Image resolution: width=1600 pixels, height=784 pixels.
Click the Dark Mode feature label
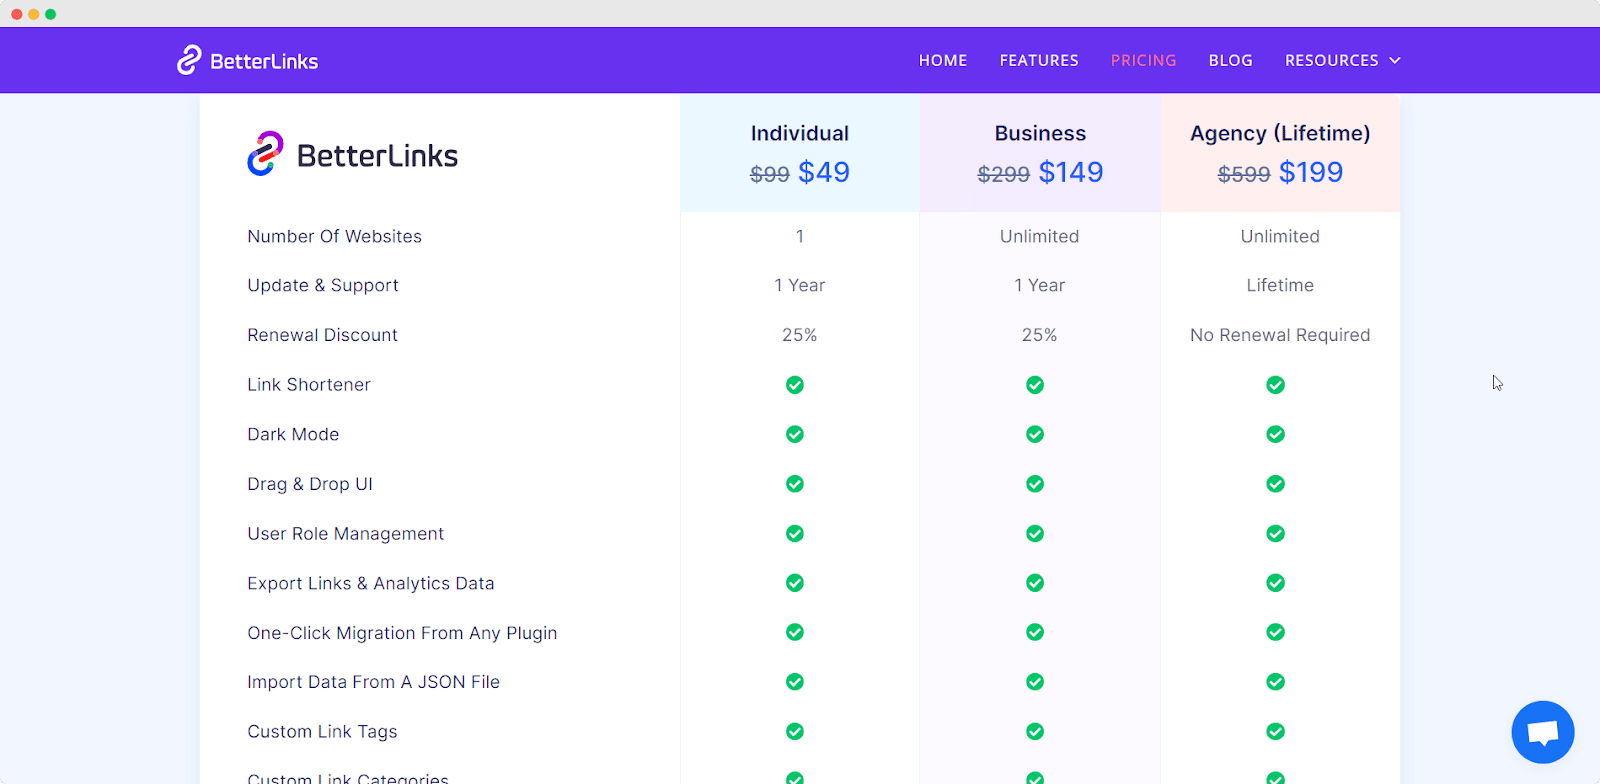(x=293, y=435)
